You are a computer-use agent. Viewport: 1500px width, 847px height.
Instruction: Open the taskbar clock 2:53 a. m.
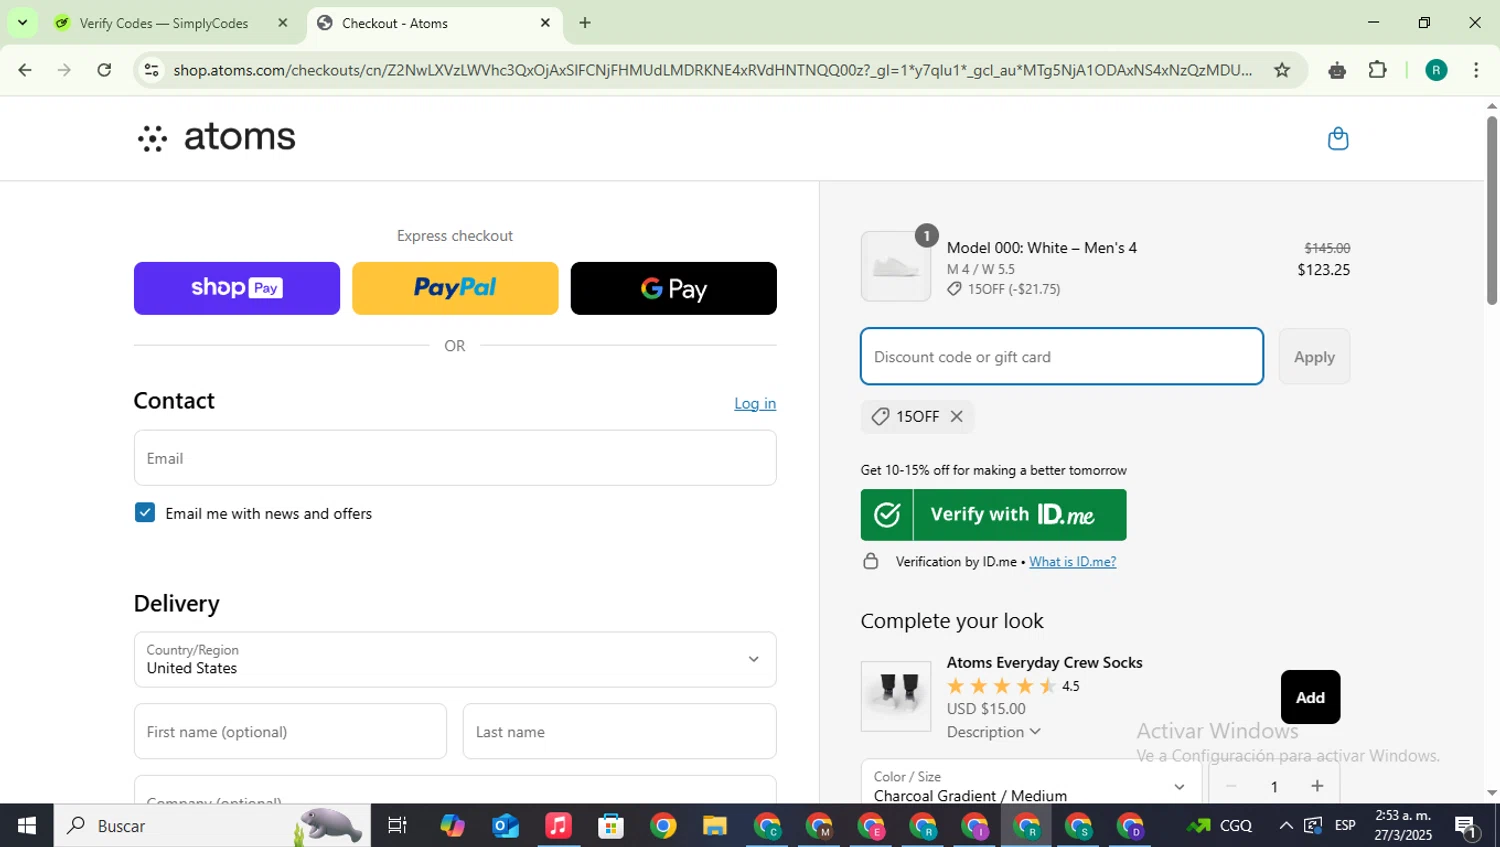1403,826
